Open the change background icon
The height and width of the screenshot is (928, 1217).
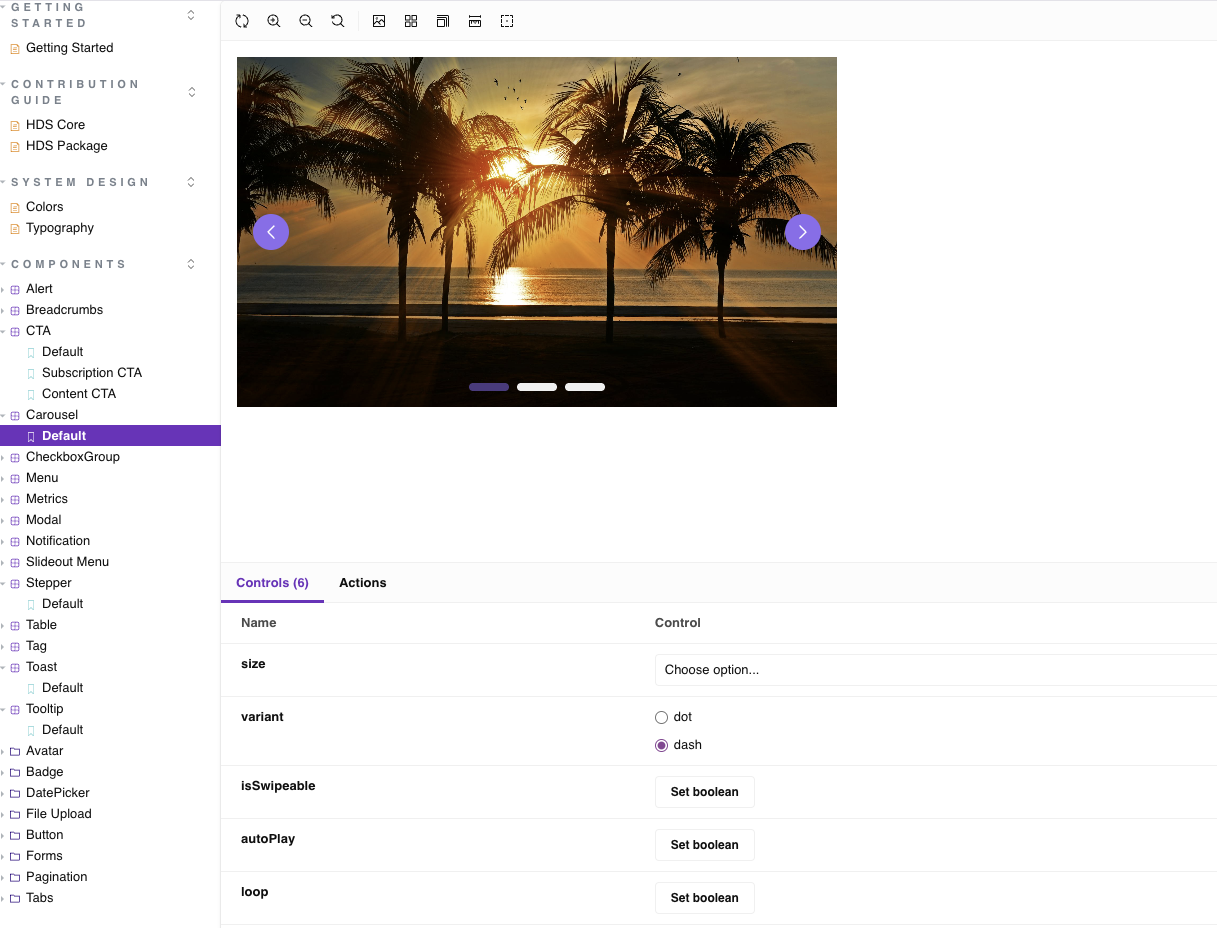coord(379,21)
